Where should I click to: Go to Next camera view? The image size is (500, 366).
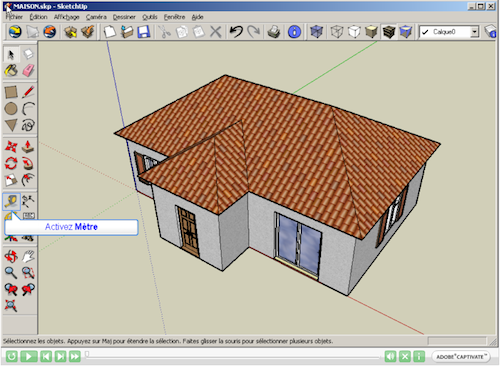28,289
